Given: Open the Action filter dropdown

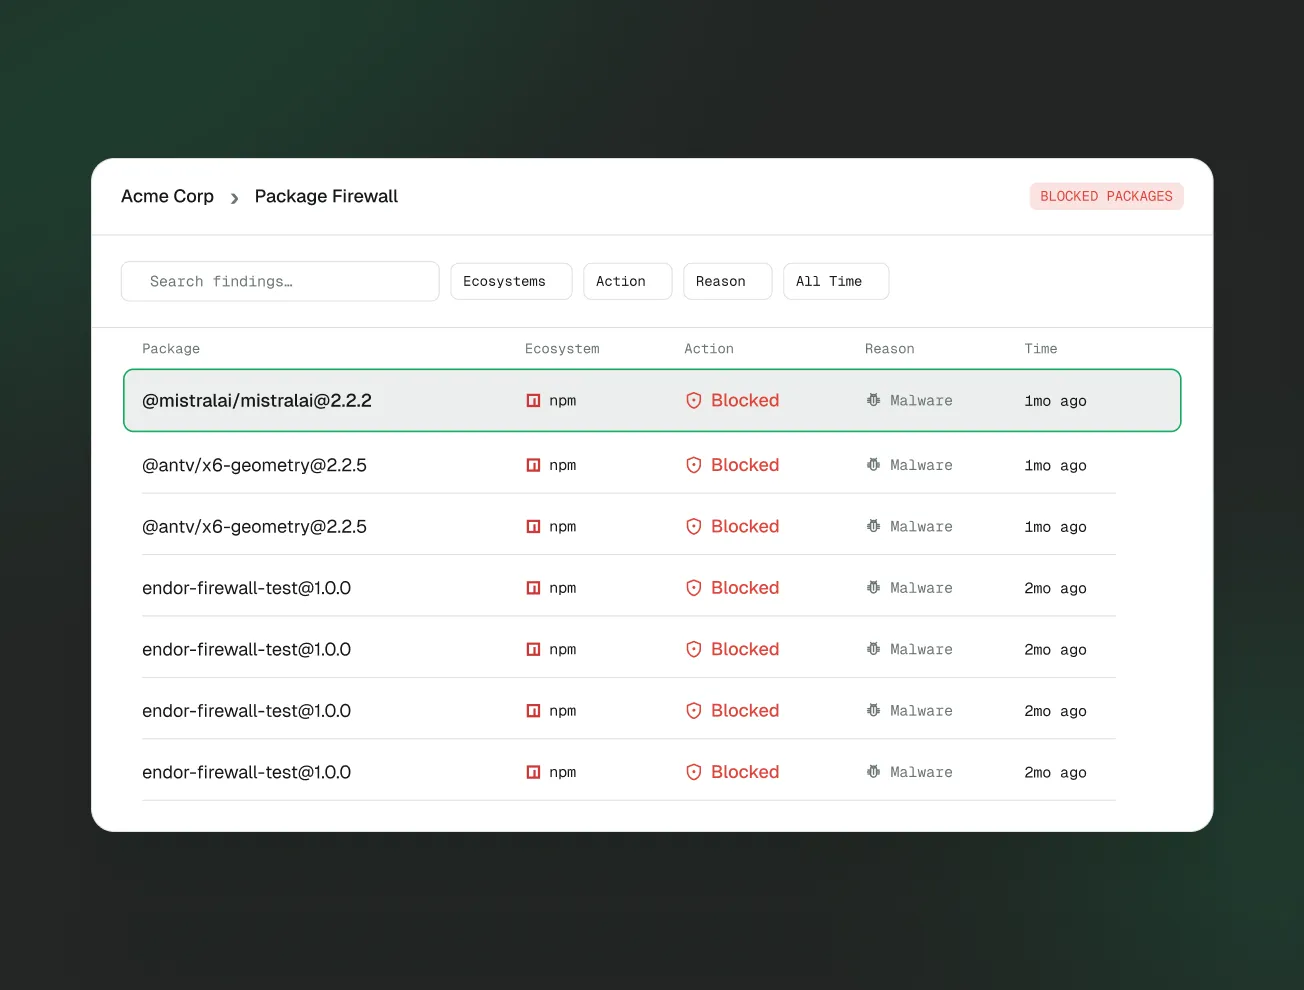Looking at the screenshot, I should tap(627, 282).
